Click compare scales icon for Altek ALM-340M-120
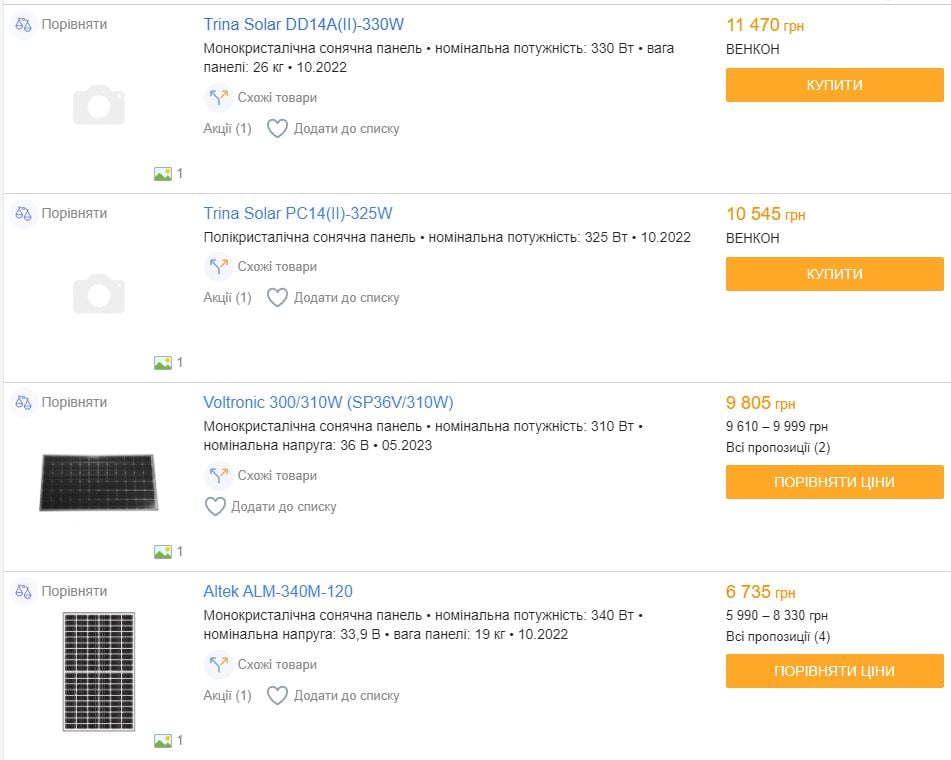 pyautogui.click(x=24, y=591)
